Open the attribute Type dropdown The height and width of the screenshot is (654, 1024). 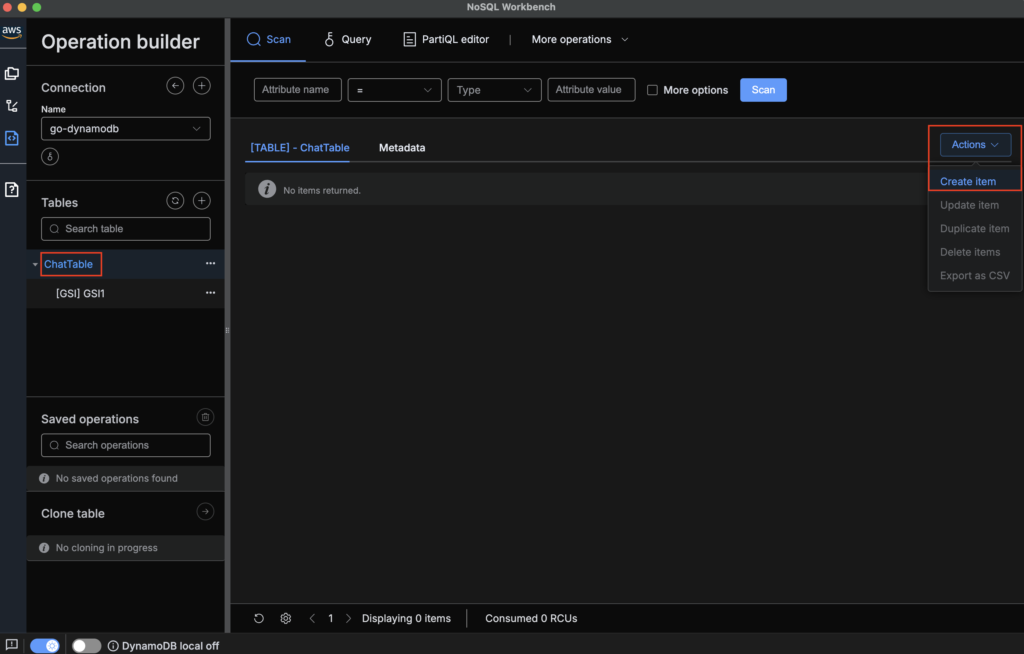tap(494, 90)
